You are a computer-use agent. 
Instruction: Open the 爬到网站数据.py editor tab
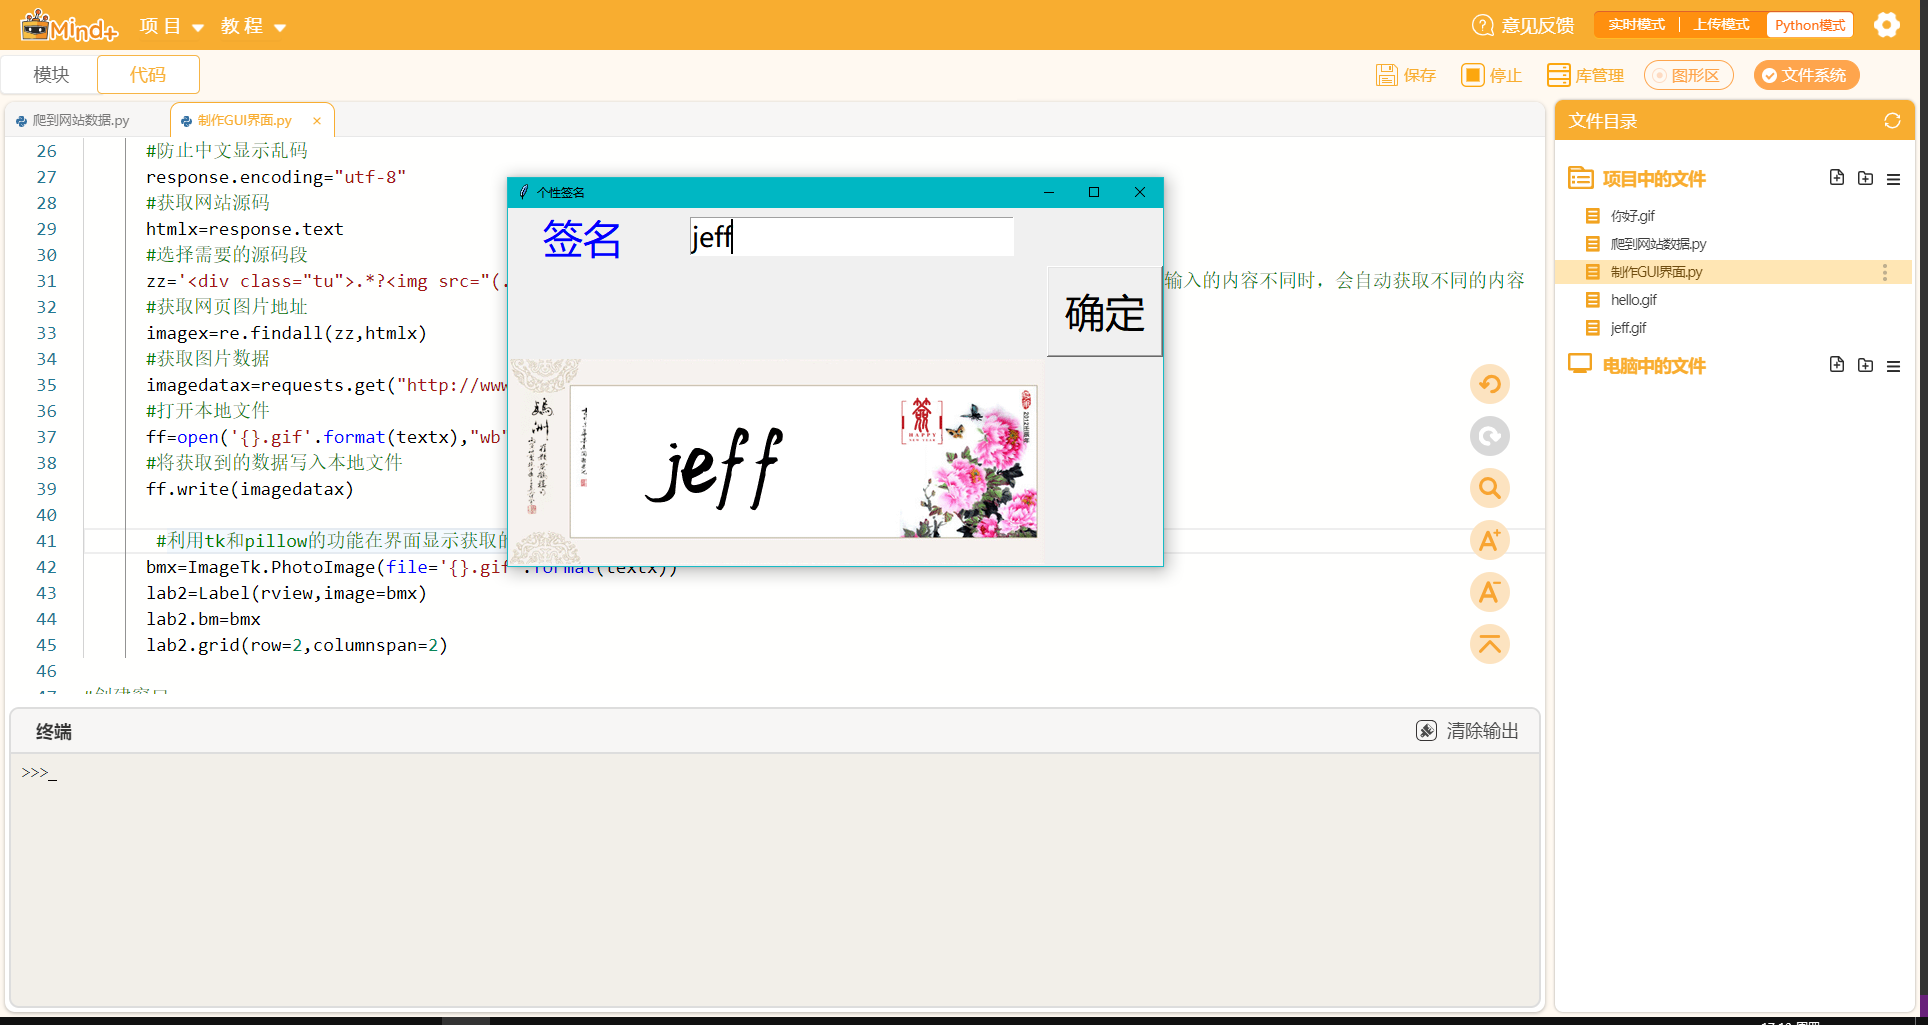(x=82, y=120)
